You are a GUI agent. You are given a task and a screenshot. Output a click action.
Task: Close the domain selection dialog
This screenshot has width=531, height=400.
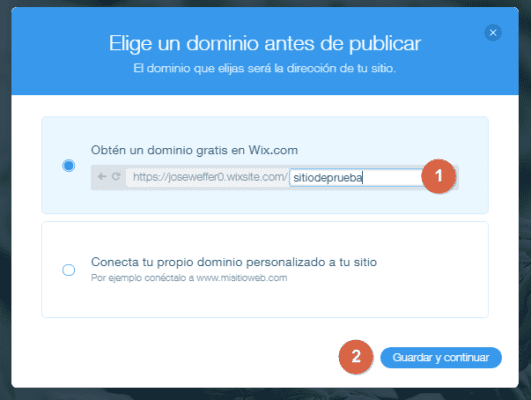coord(493,33)
